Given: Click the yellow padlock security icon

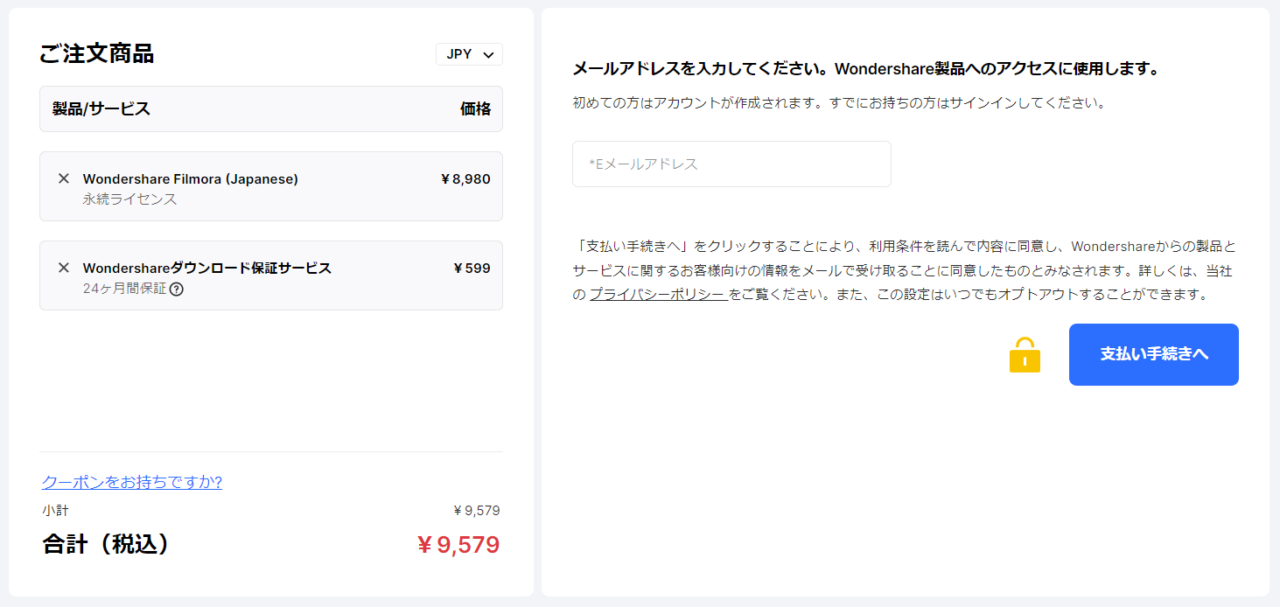Looking at the screenshot, I should (1024, 355).
